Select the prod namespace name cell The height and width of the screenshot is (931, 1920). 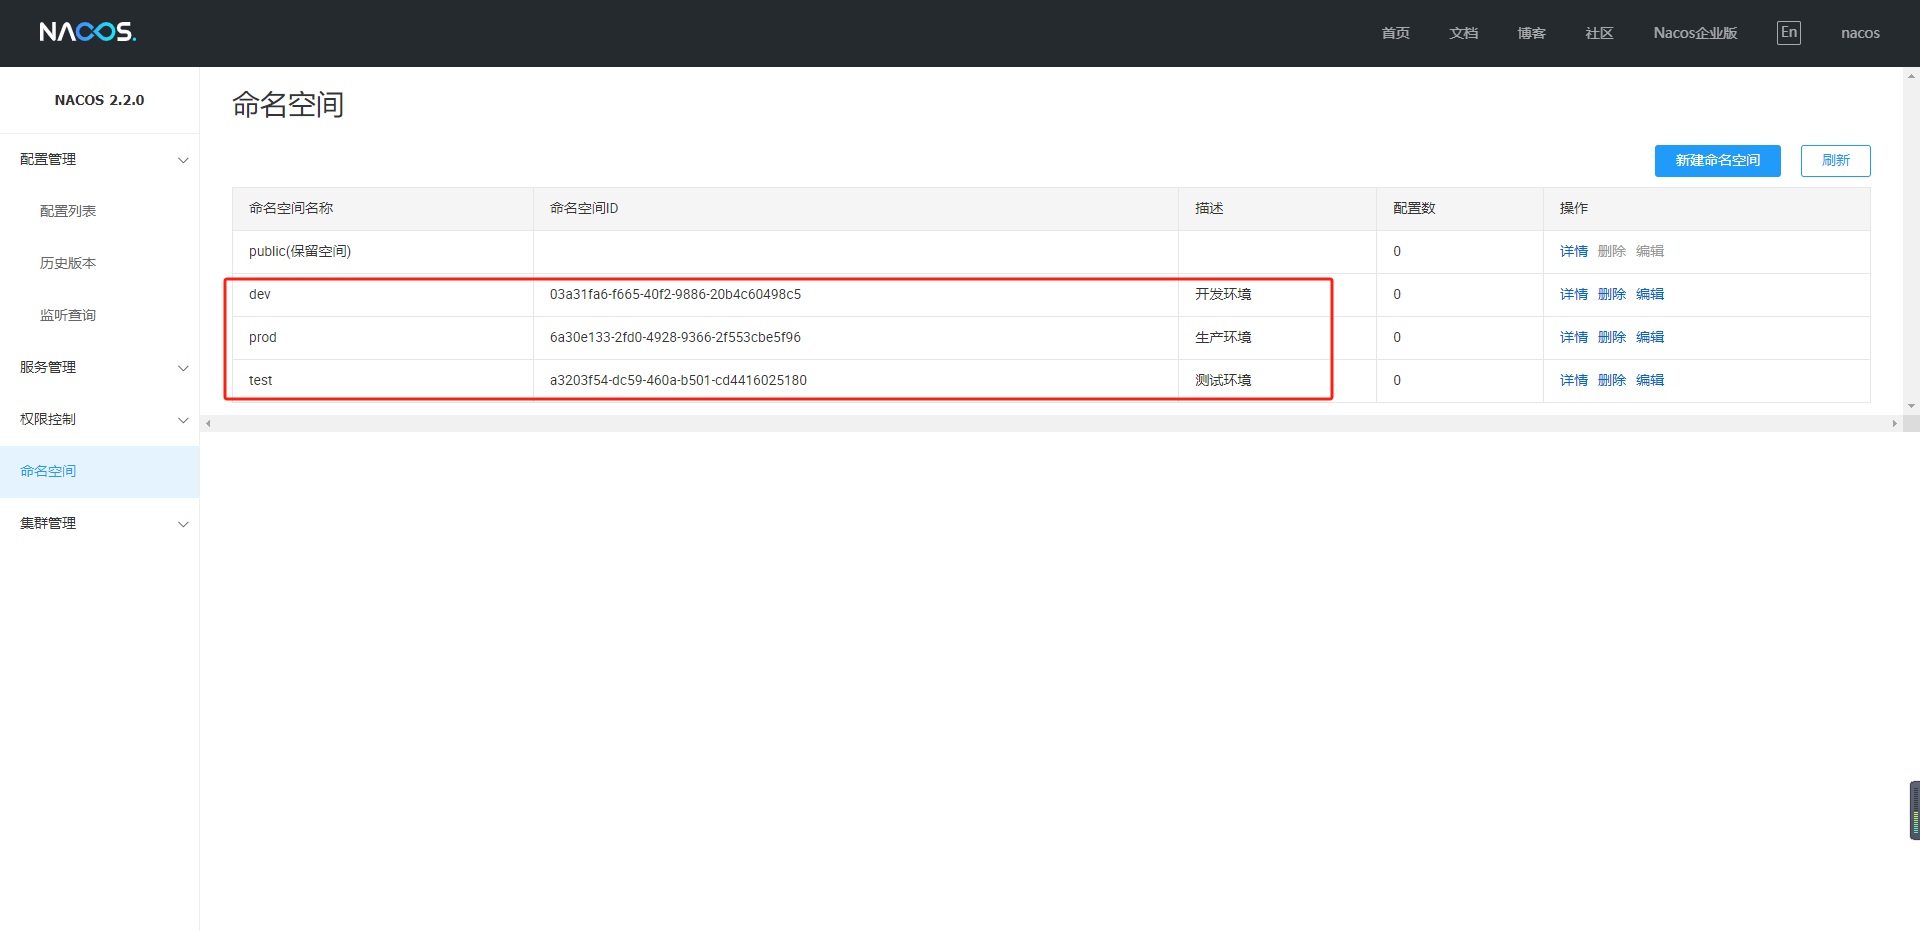point(383,338)
